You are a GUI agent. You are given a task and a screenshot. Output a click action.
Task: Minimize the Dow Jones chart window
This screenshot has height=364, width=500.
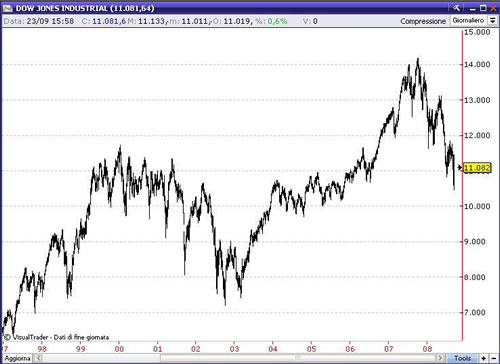click(472, 8)
